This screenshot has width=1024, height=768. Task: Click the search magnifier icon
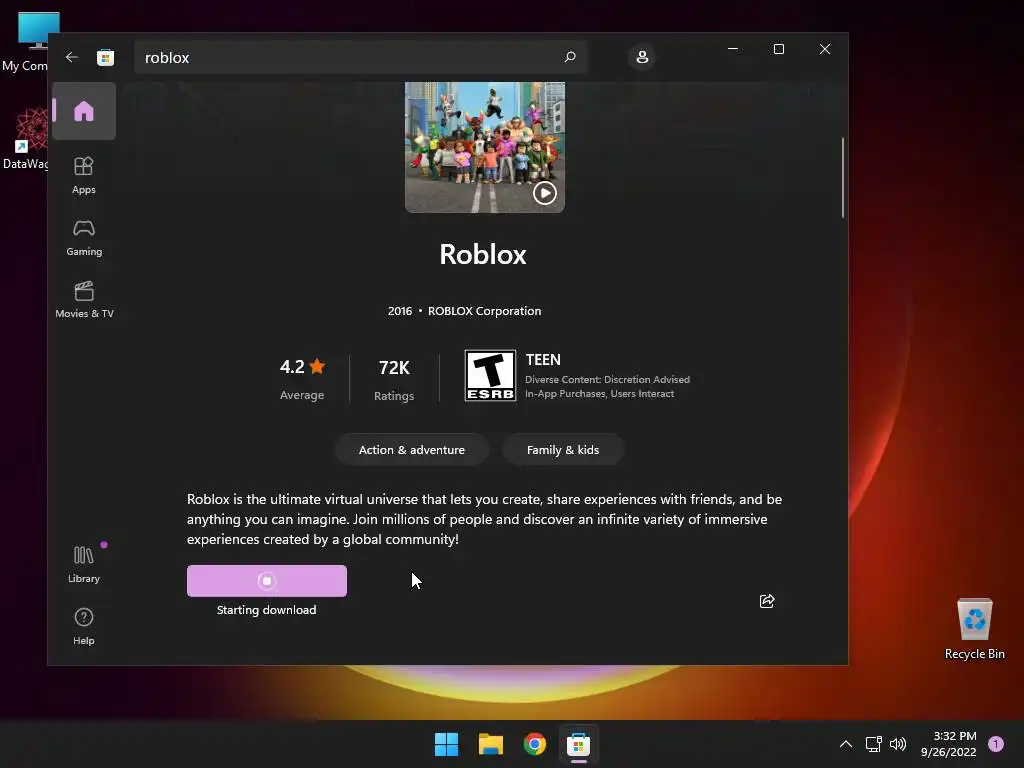pyautogui.click(x=569, y=57)
